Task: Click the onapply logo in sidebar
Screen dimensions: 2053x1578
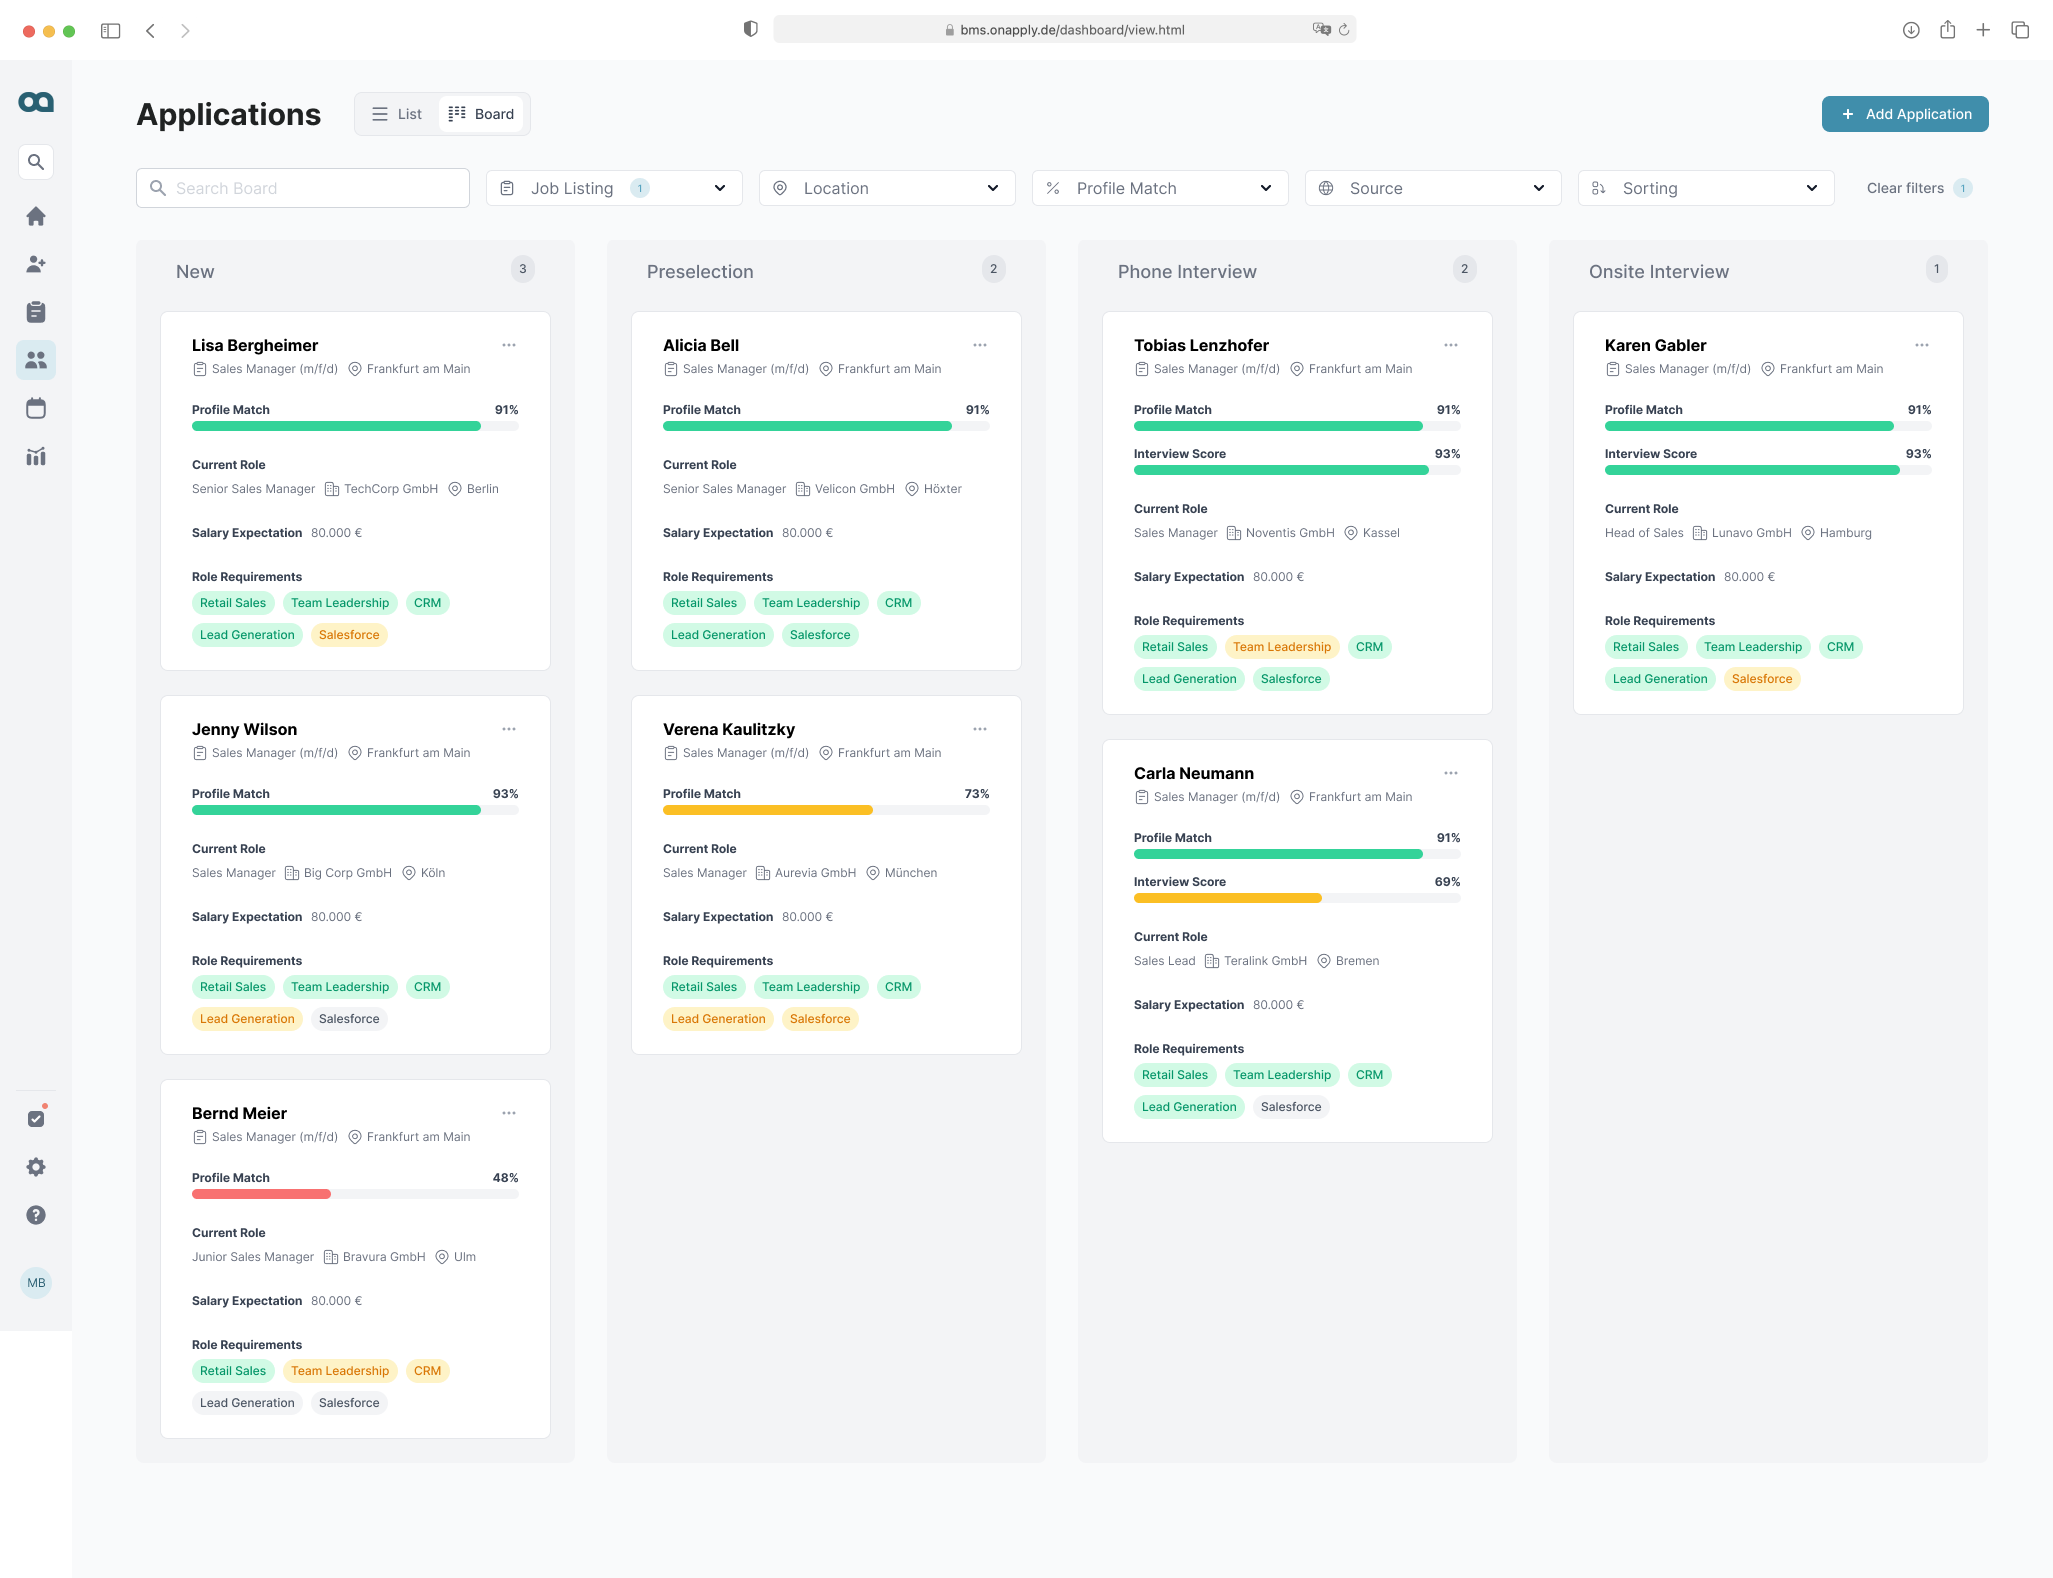Action: point(36,102)
